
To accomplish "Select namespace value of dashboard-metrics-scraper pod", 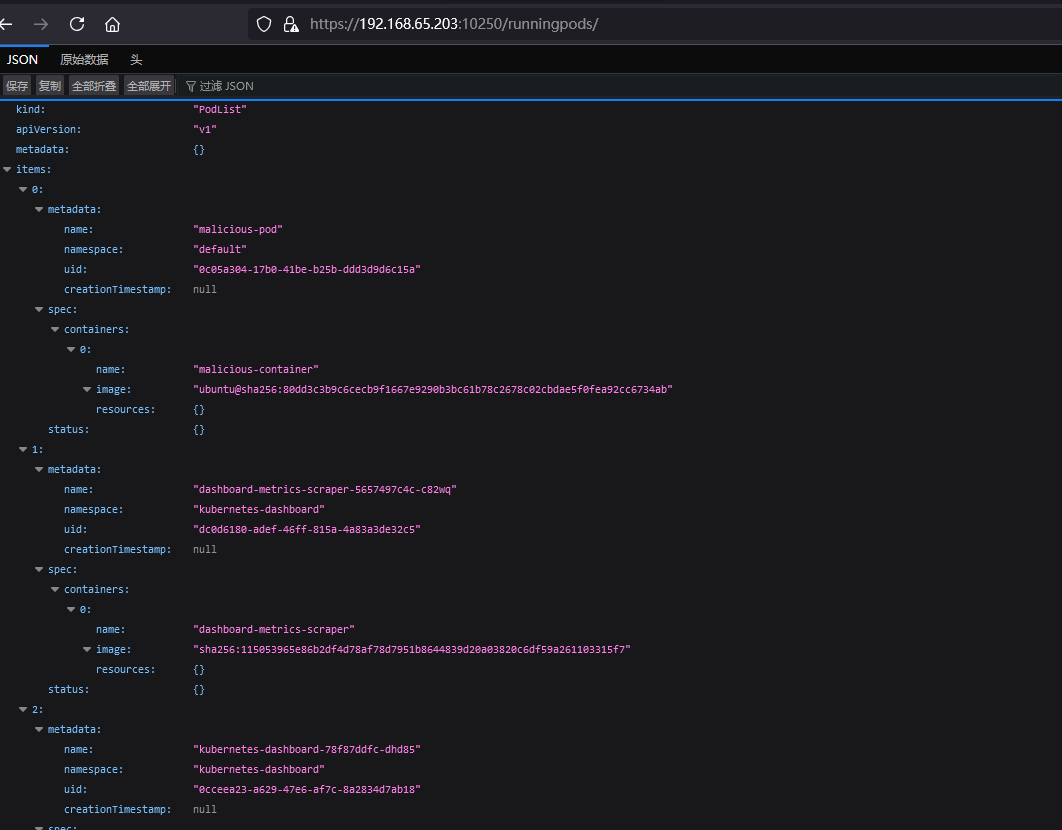I will (x=259, y=510).
